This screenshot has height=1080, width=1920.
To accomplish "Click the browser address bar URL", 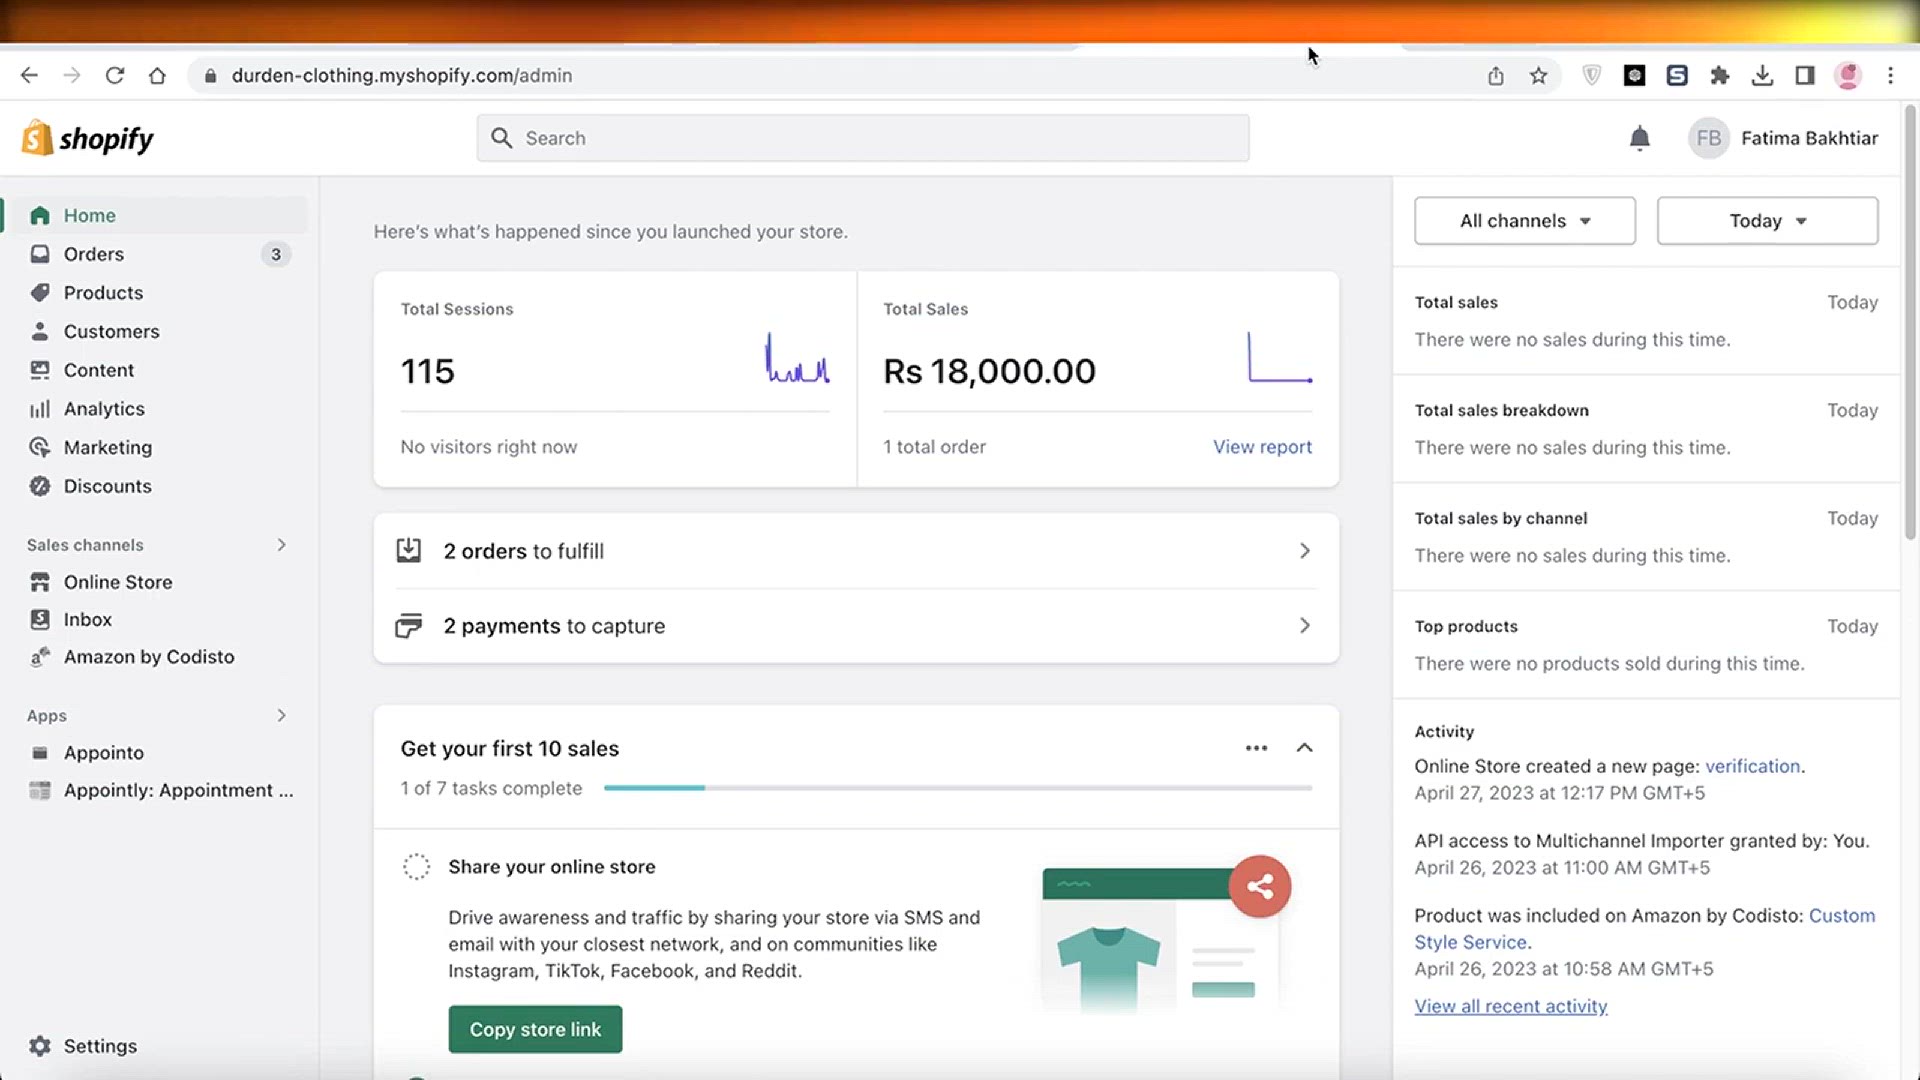I will point(402,76).
